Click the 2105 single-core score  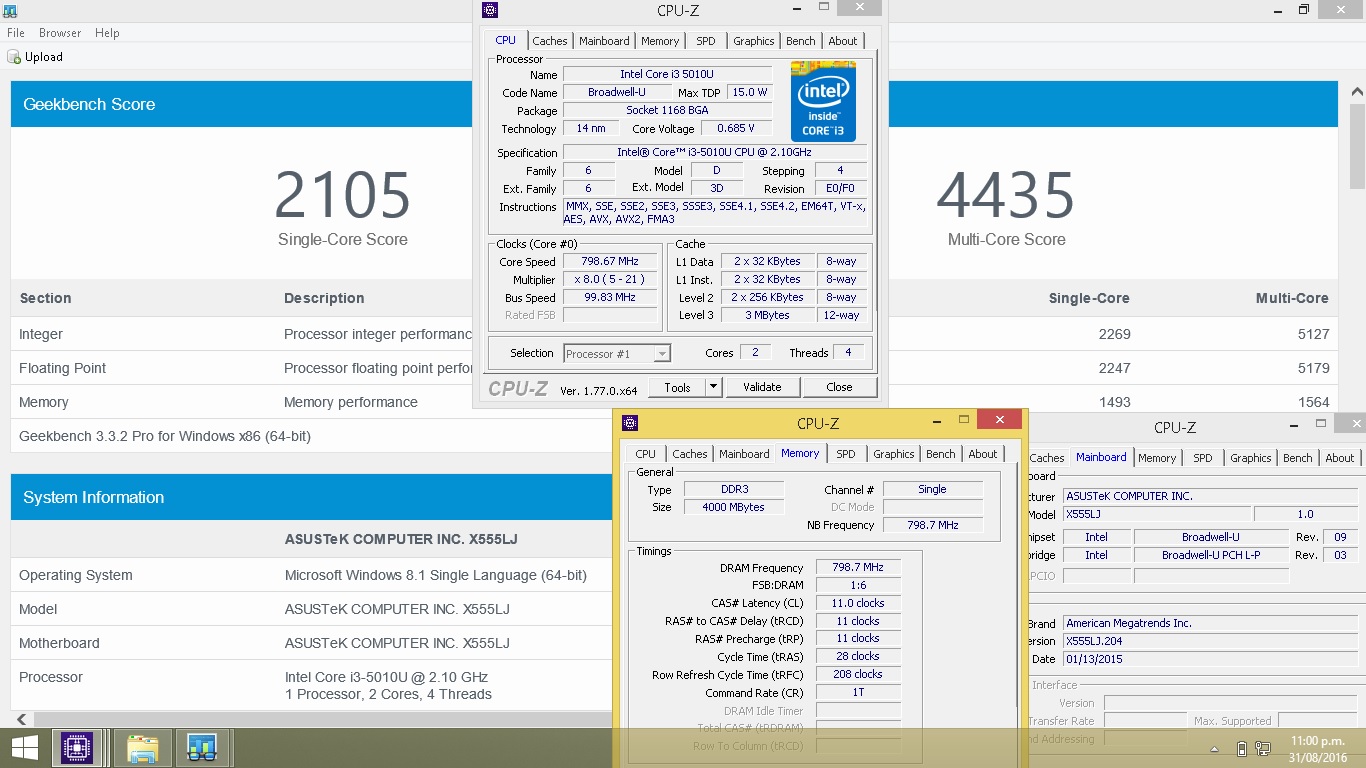[343, 195]
